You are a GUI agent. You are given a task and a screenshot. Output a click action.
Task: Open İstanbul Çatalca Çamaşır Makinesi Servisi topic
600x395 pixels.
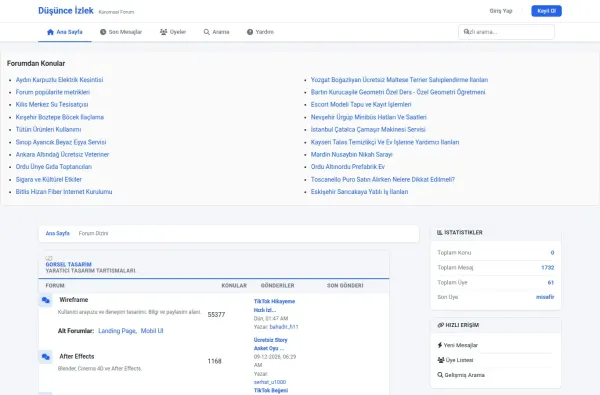(x=368, y=129)
